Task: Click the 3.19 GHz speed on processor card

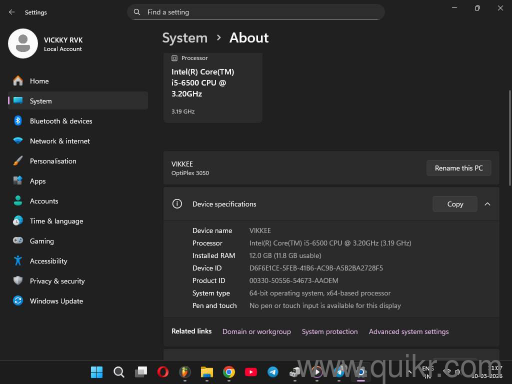Action: pyautogui.click(x=183, y=111)
